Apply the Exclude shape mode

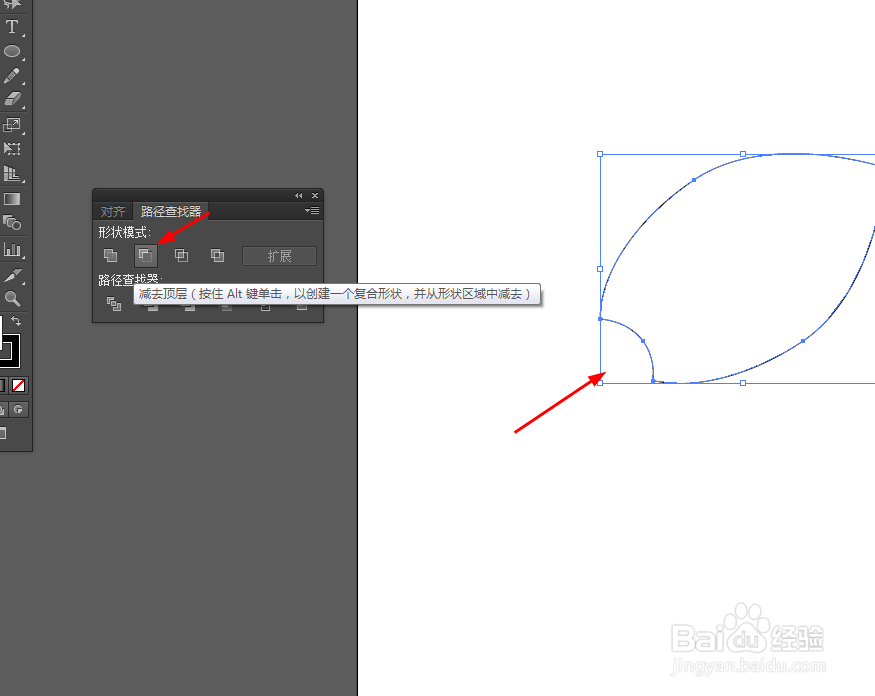tap(217, 256)
